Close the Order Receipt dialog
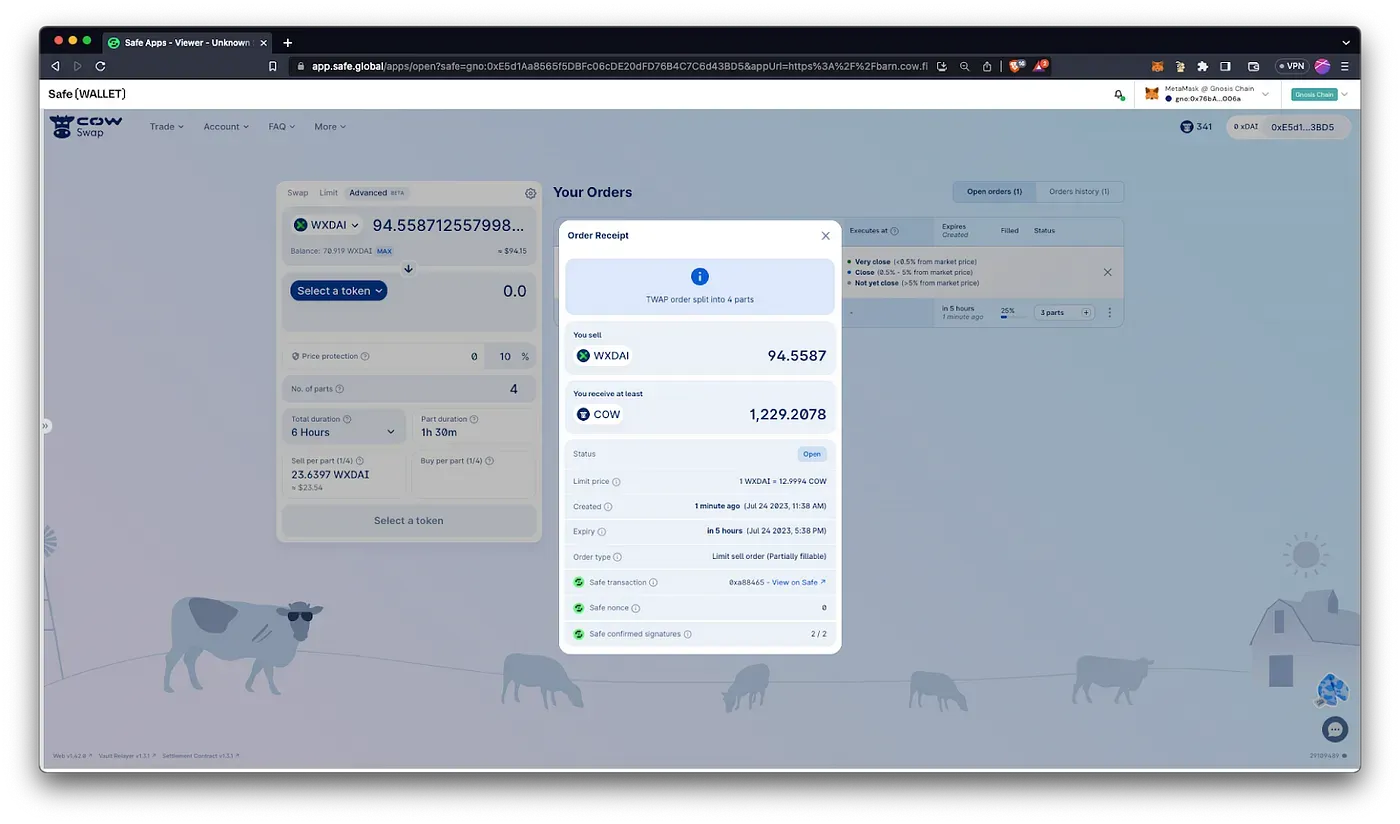1400x824 pixels. [x=825, y=236]
